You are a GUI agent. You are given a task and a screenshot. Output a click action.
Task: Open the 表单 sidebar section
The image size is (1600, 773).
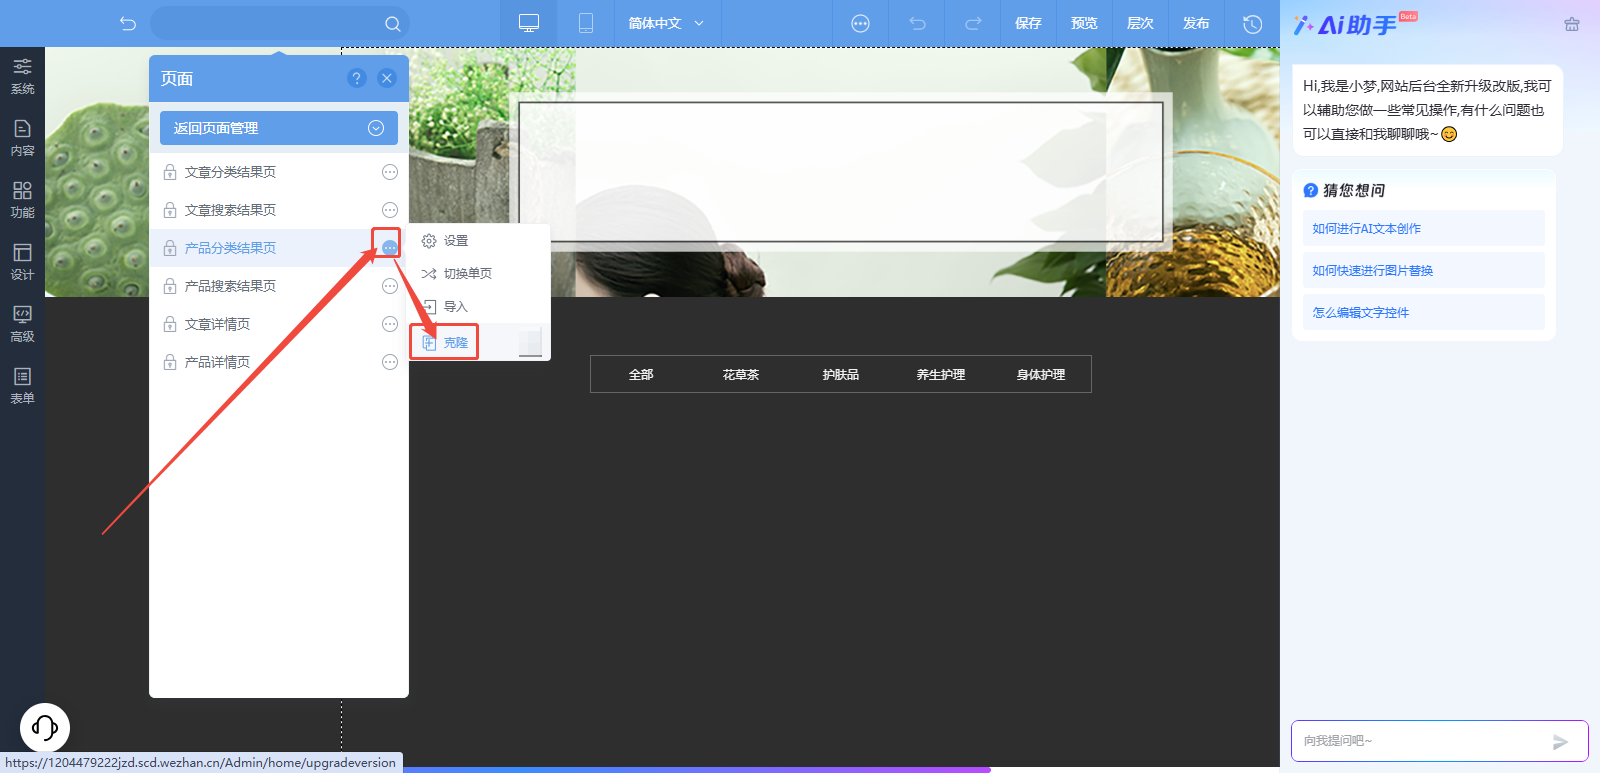(x=22, y=386)
